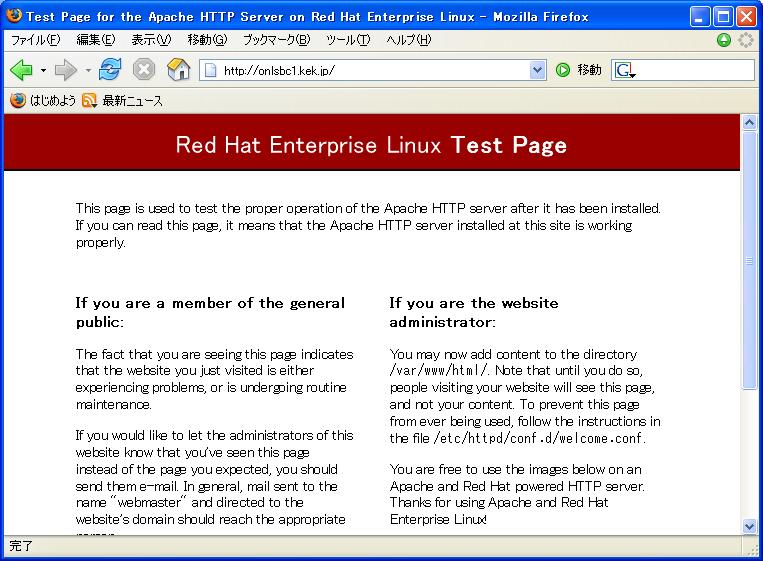Open the 編集(E) menu
Screen dimensions: 763x561
(96, 40)
